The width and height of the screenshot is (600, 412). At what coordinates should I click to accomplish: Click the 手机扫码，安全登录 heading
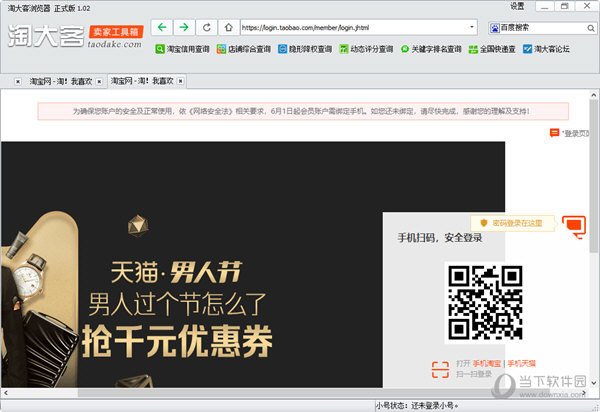pos(440,238)
